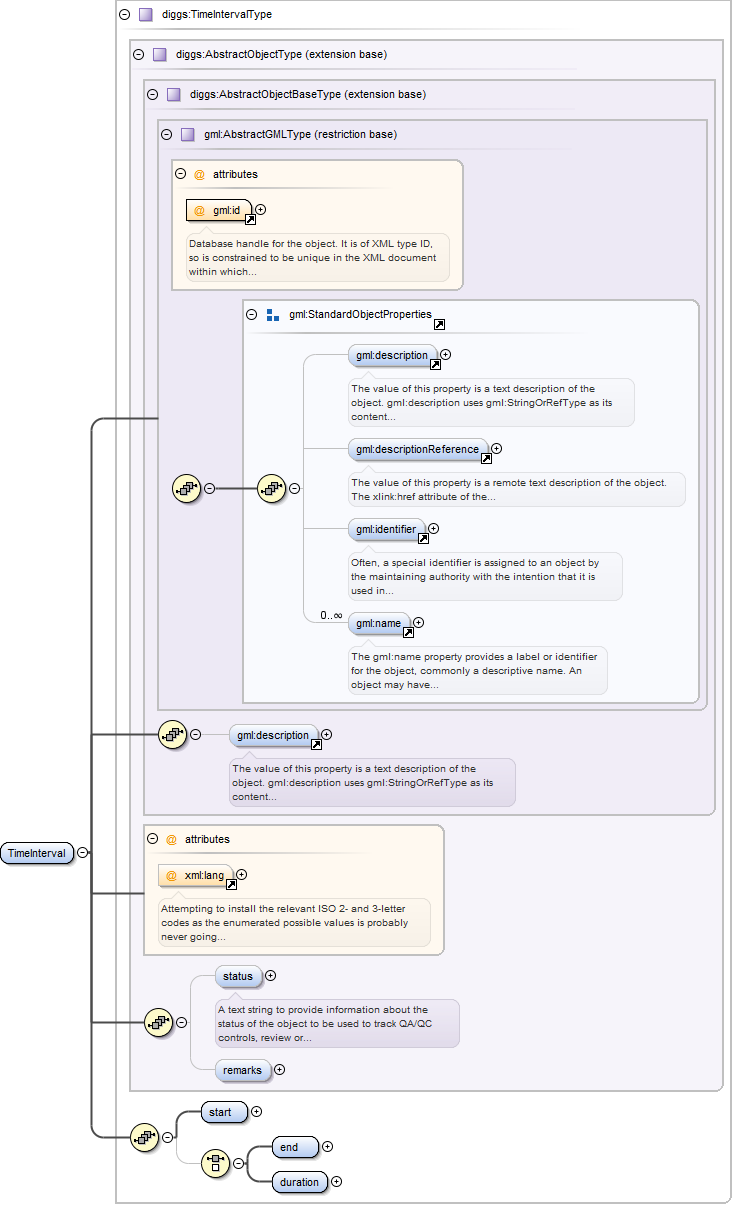Expand the status element details
733x1205 pixels.
tap(270, 975)
